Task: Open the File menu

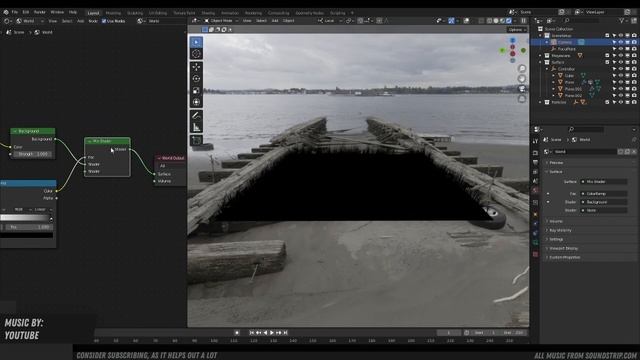Action: pyautogui.click(x=15, y=12)
